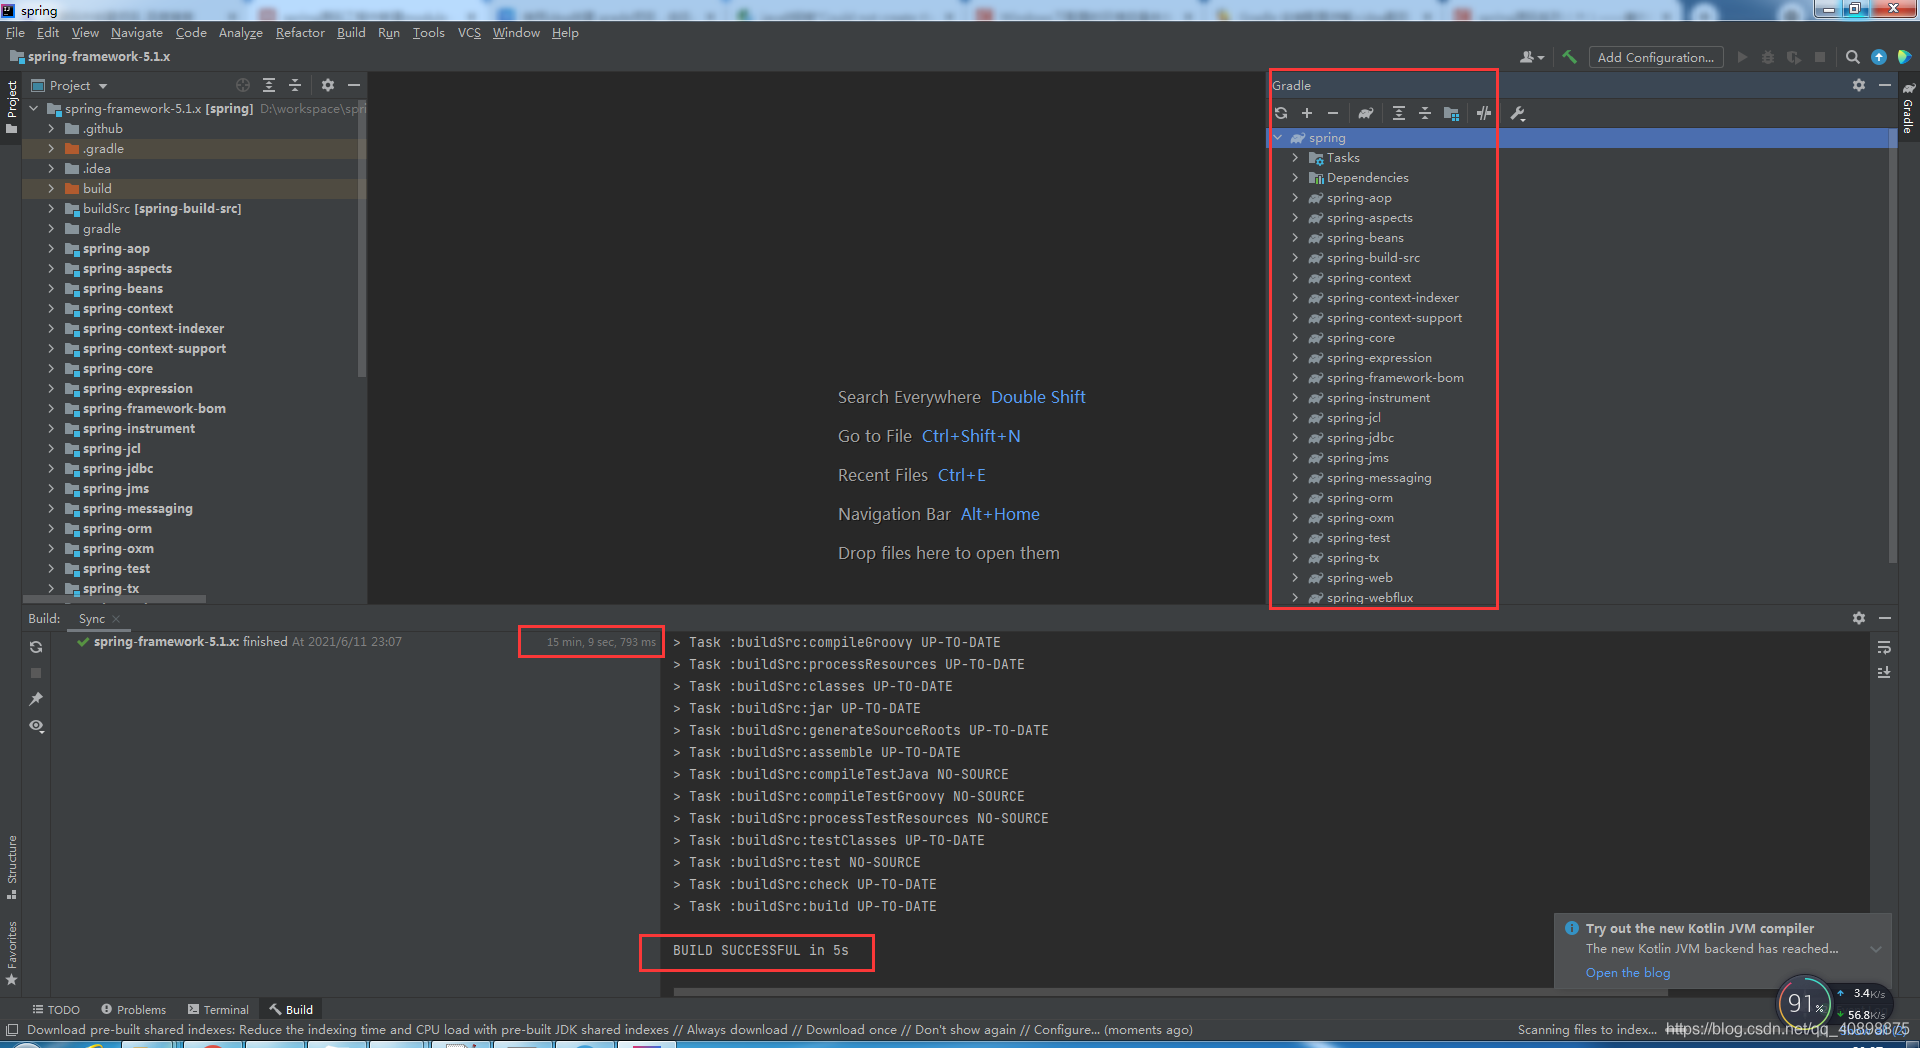Screen dimensions: 1920x1048
Task: Toggle Favorites side stripe button
Action: click(x=12, y=953)
